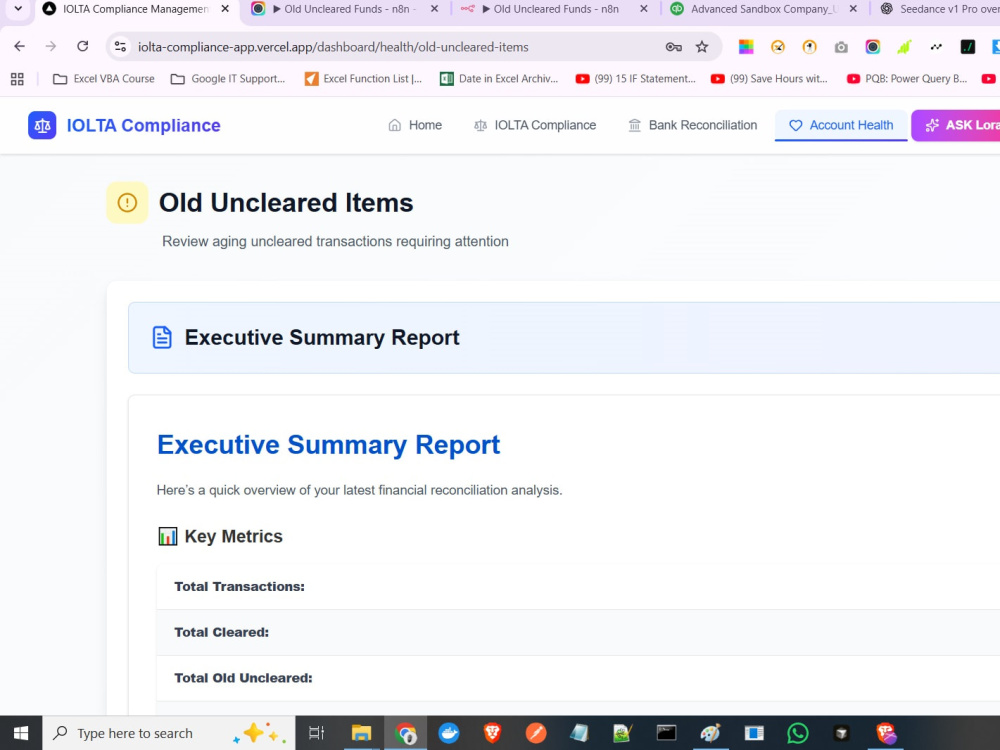Open the Excel Function List bookmark
The image size is (1000, 750).
point(363,79)
